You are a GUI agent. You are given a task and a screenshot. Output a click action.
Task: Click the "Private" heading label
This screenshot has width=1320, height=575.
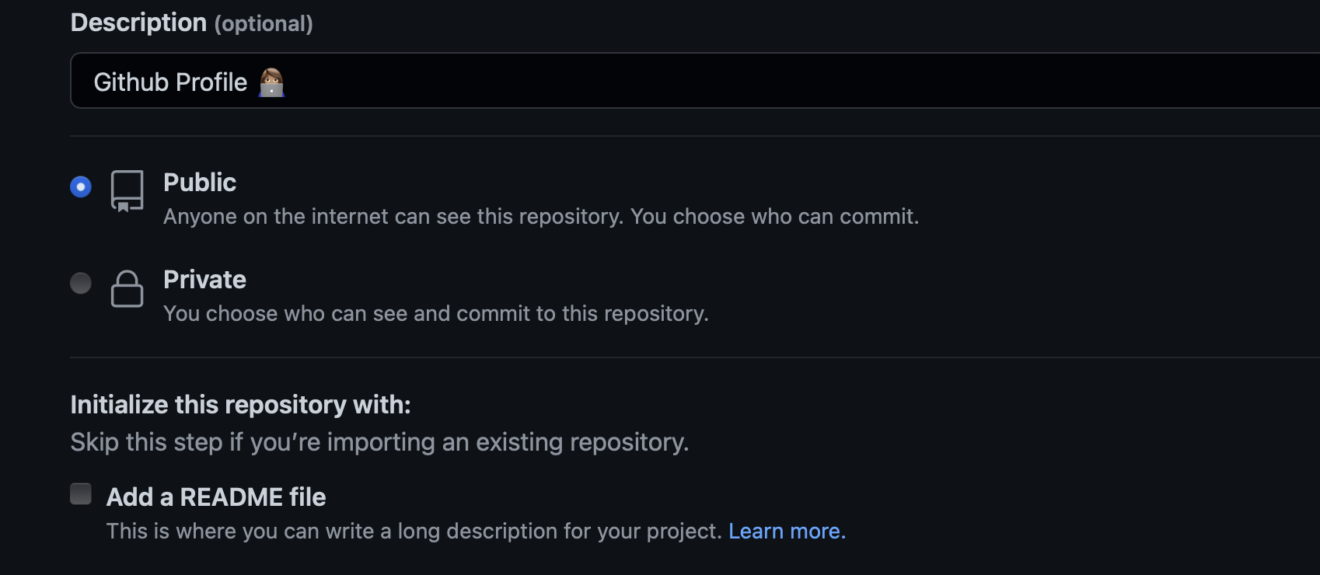click(205, 279)
